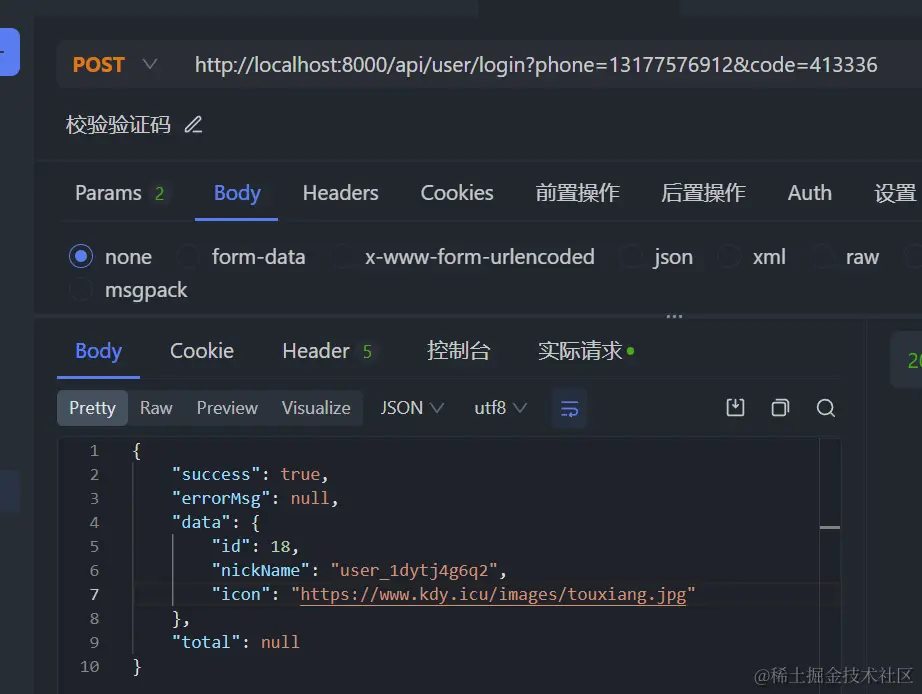Select Visualize response view
Image resolution: width=922 pixels, height=694 pixels.
pyautogui.click(x=316, y=408)
